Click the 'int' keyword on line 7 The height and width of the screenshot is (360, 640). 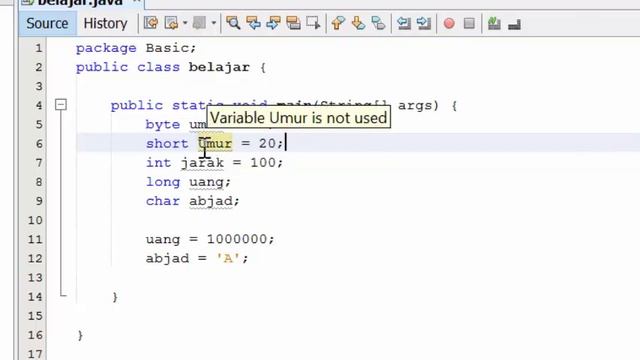point(158,162)
